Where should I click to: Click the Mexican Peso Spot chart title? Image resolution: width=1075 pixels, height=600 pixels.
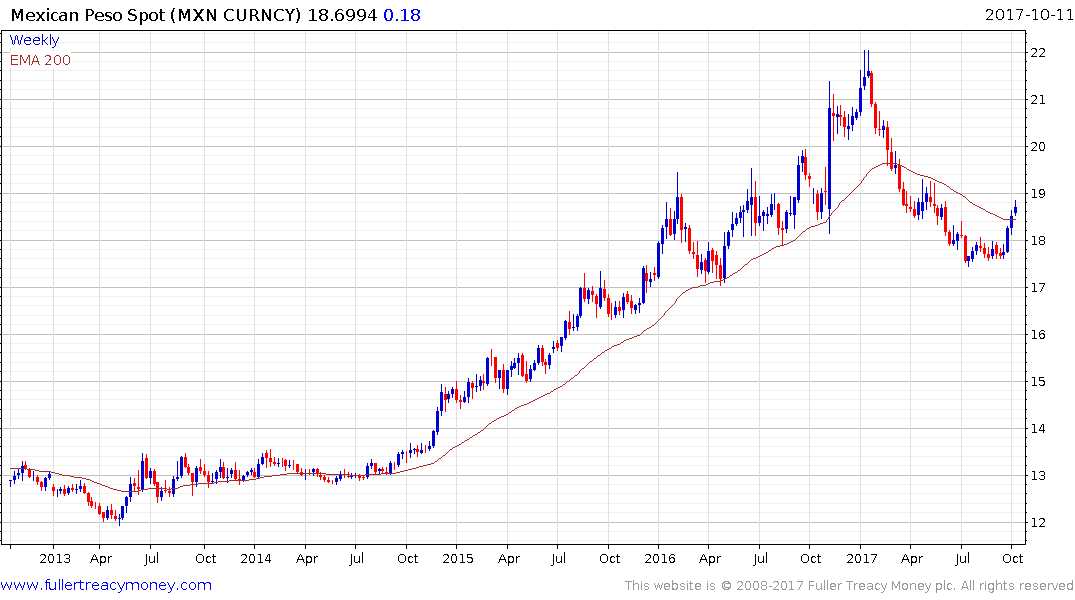(156, 15)
